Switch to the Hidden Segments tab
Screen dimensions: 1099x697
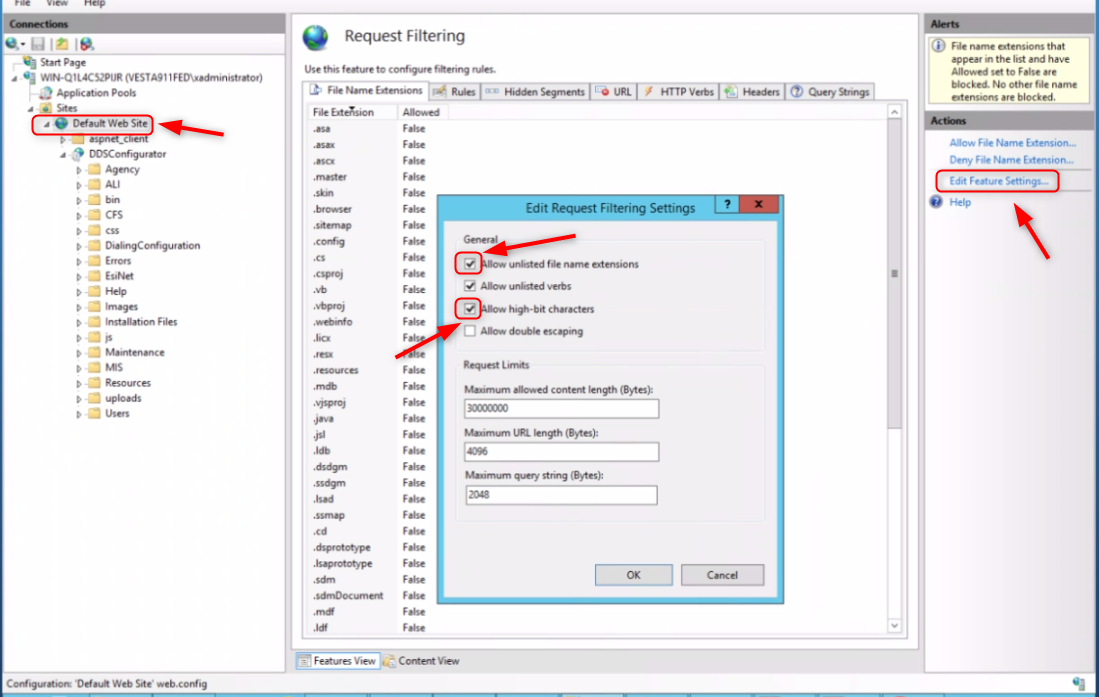[535, 92]
